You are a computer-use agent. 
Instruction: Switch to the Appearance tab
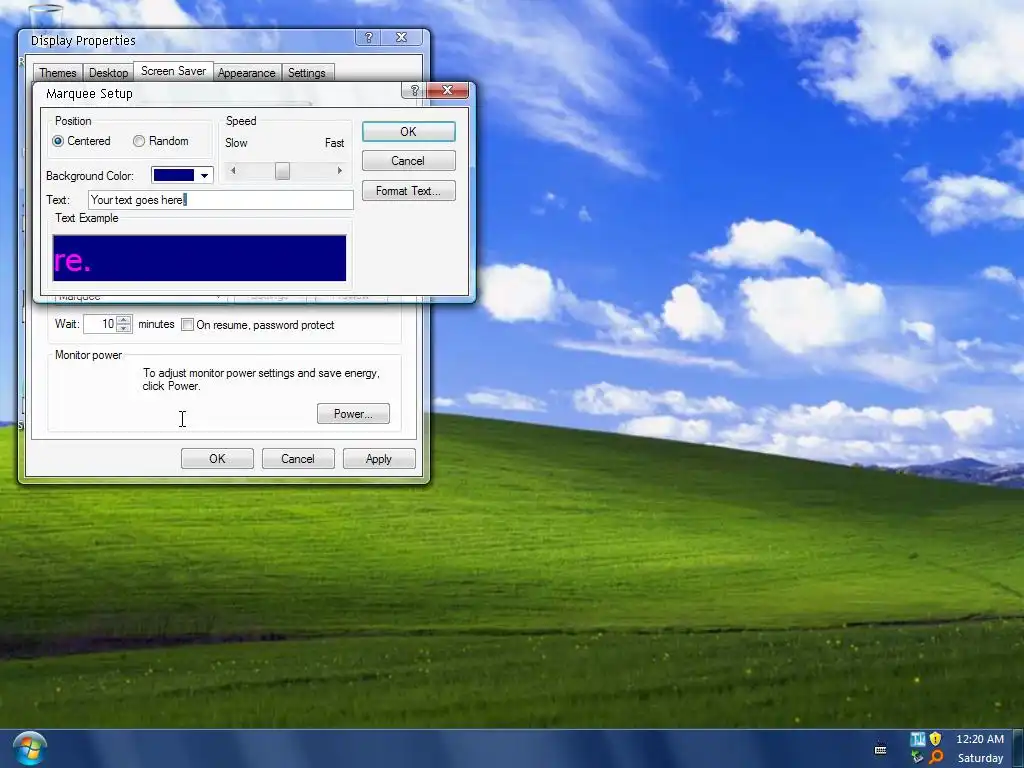click(x=246, y=72)
